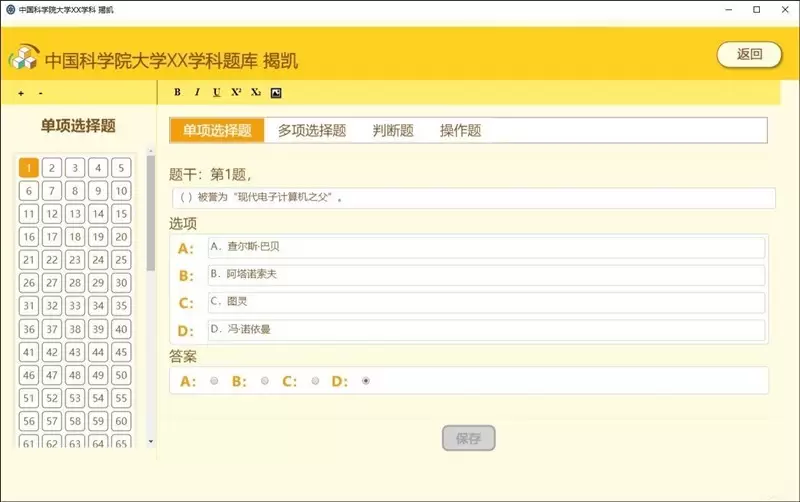Switch to the 单项选择题 tab
This screenshot has width=800, height=502.
tap(217, 131)
